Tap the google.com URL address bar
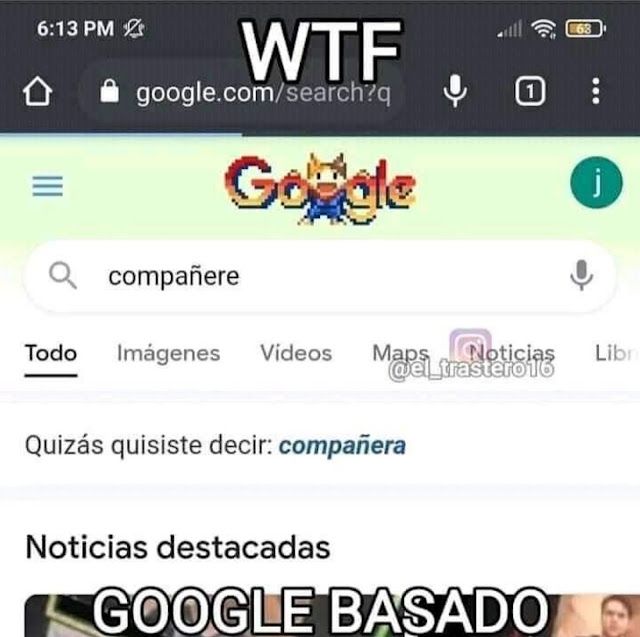This screenshot has height=637, width=640. [241, 91]
